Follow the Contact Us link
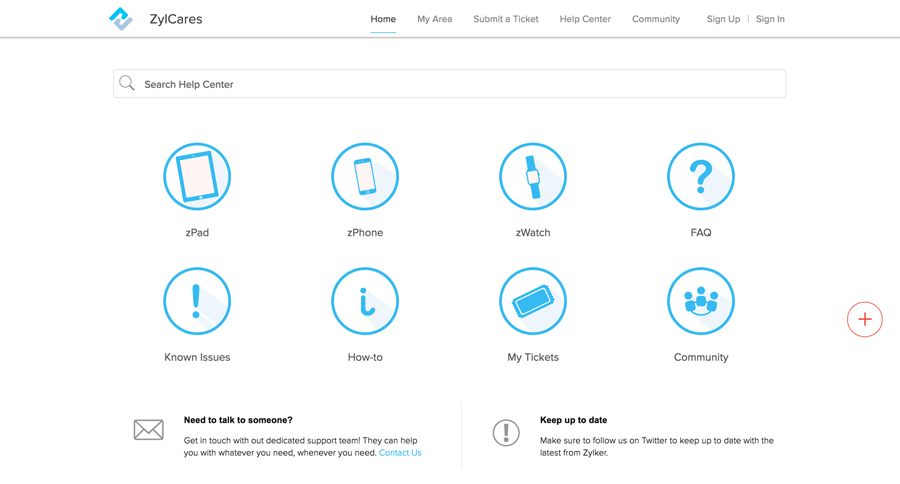Image resolution: width=900 pixels, height=484 pixels. (x=400, y=453)
